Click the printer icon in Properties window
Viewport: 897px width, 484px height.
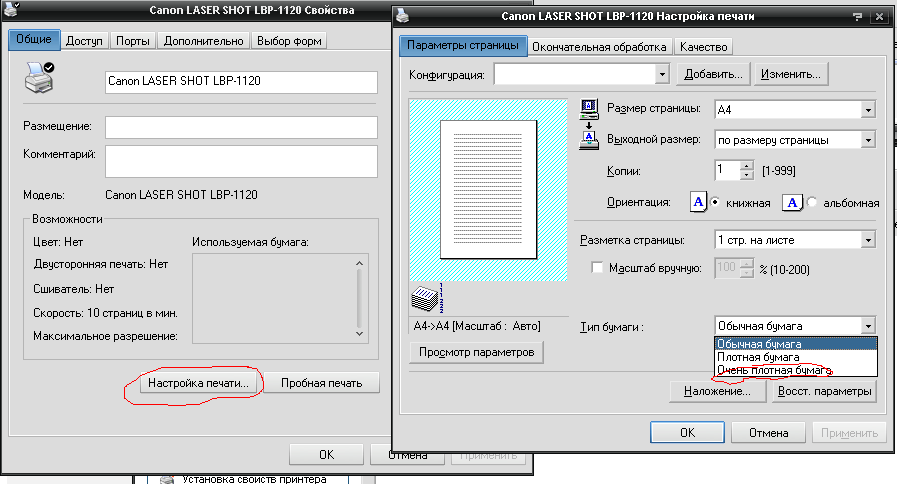coord(39,77)
